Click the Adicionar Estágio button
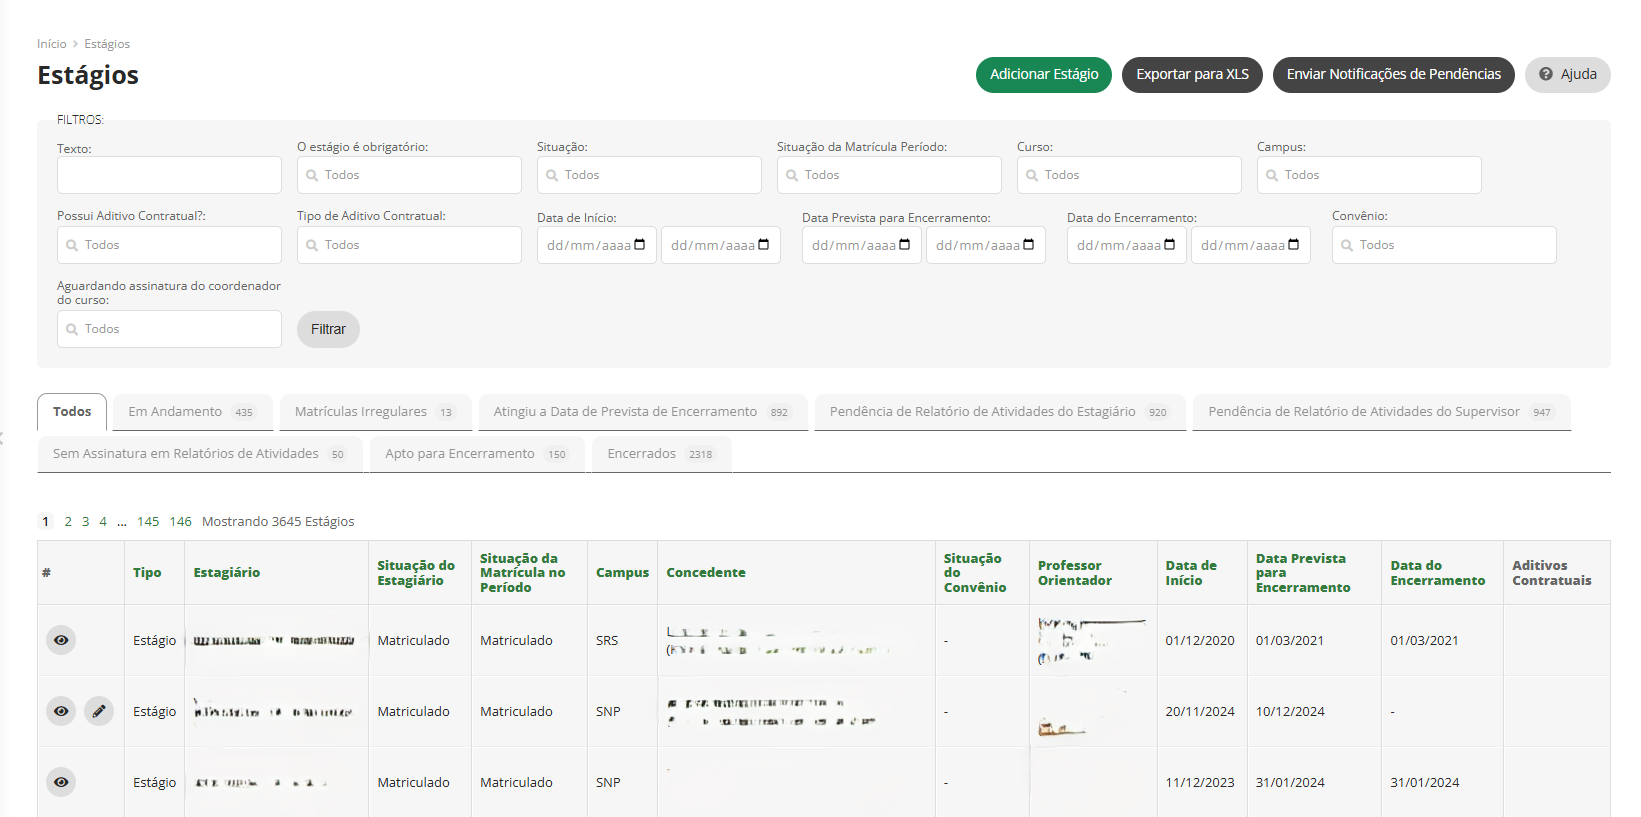This screenshot has width=1641, height=817. (1043, 74)
